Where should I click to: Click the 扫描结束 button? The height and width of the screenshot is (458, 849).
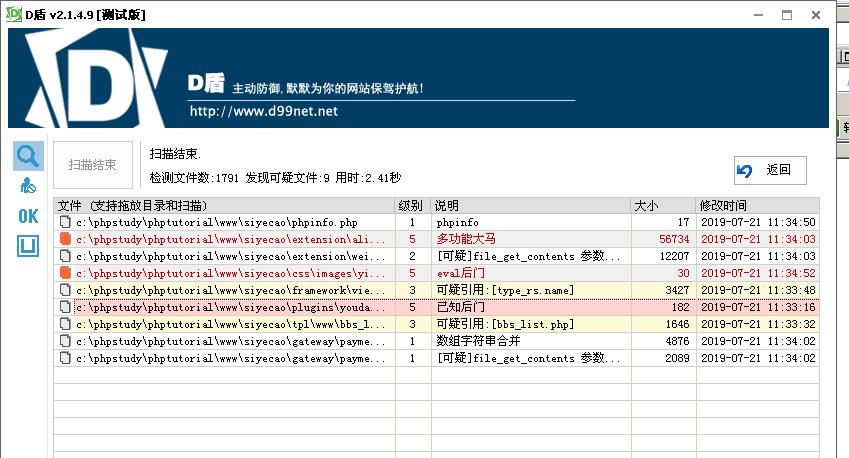(x=93, y=165)
